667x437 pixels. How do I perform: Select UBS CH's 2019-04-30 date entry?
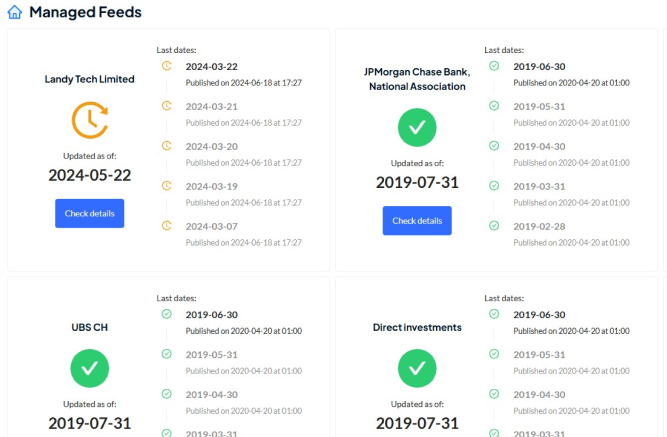pyautogui.click(x=211, y=395)
